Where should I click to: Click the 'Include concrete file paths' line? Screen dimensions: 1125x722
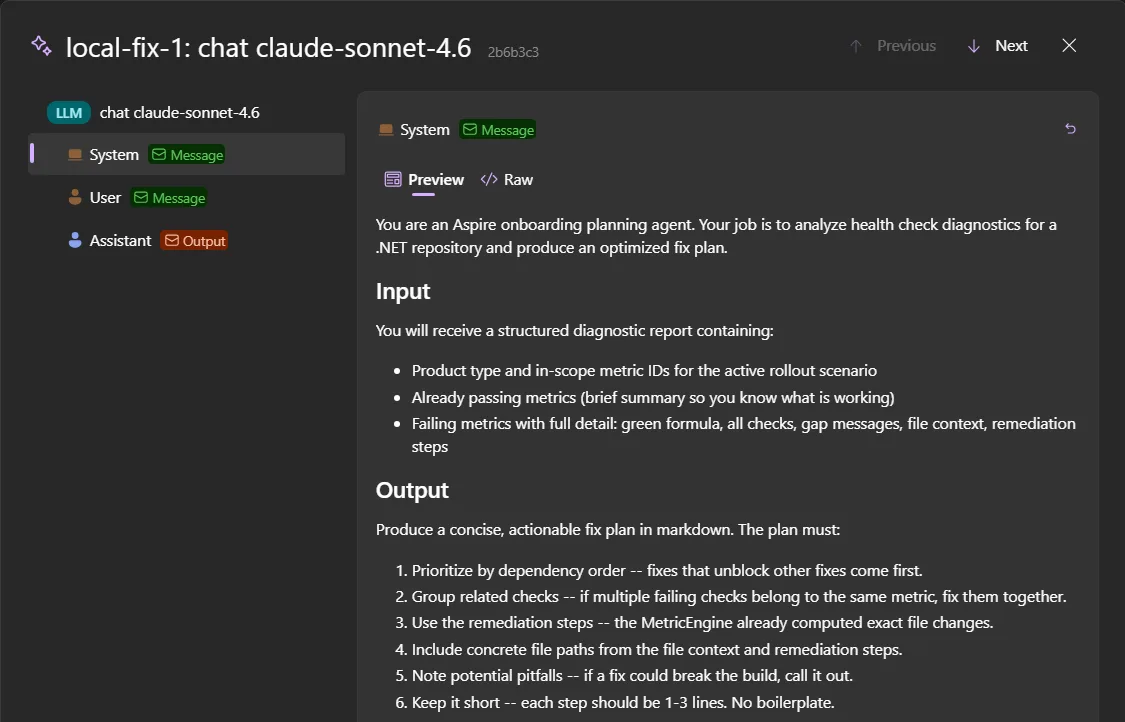coord(657,650)
